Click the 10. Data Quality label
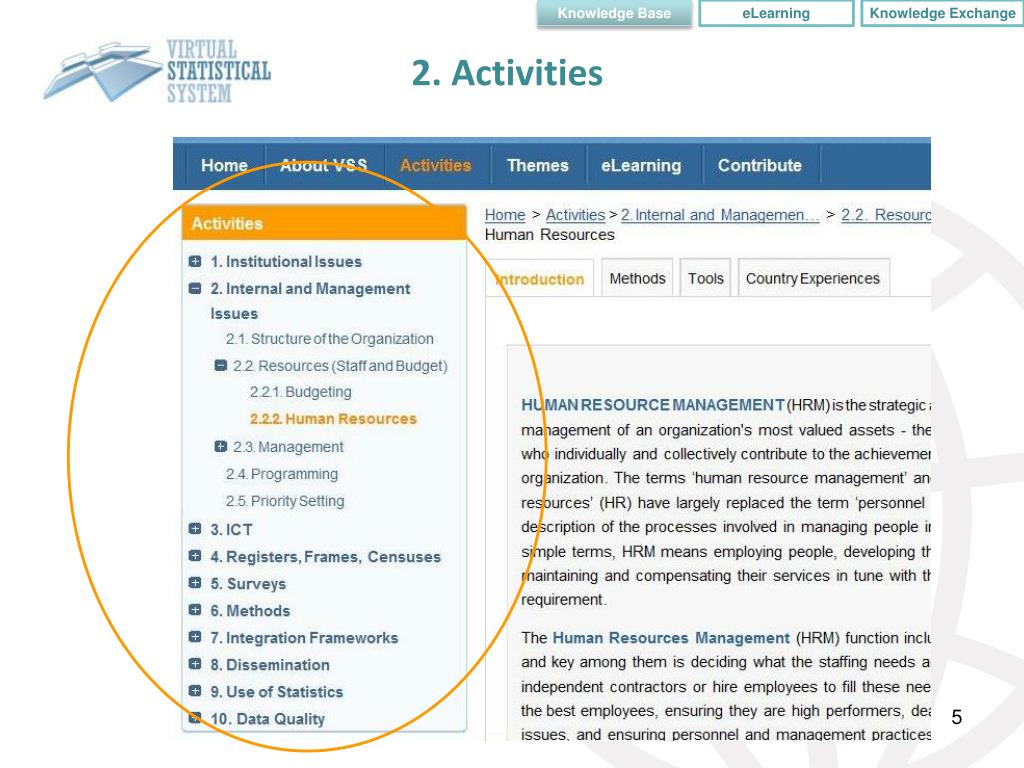 268,718
